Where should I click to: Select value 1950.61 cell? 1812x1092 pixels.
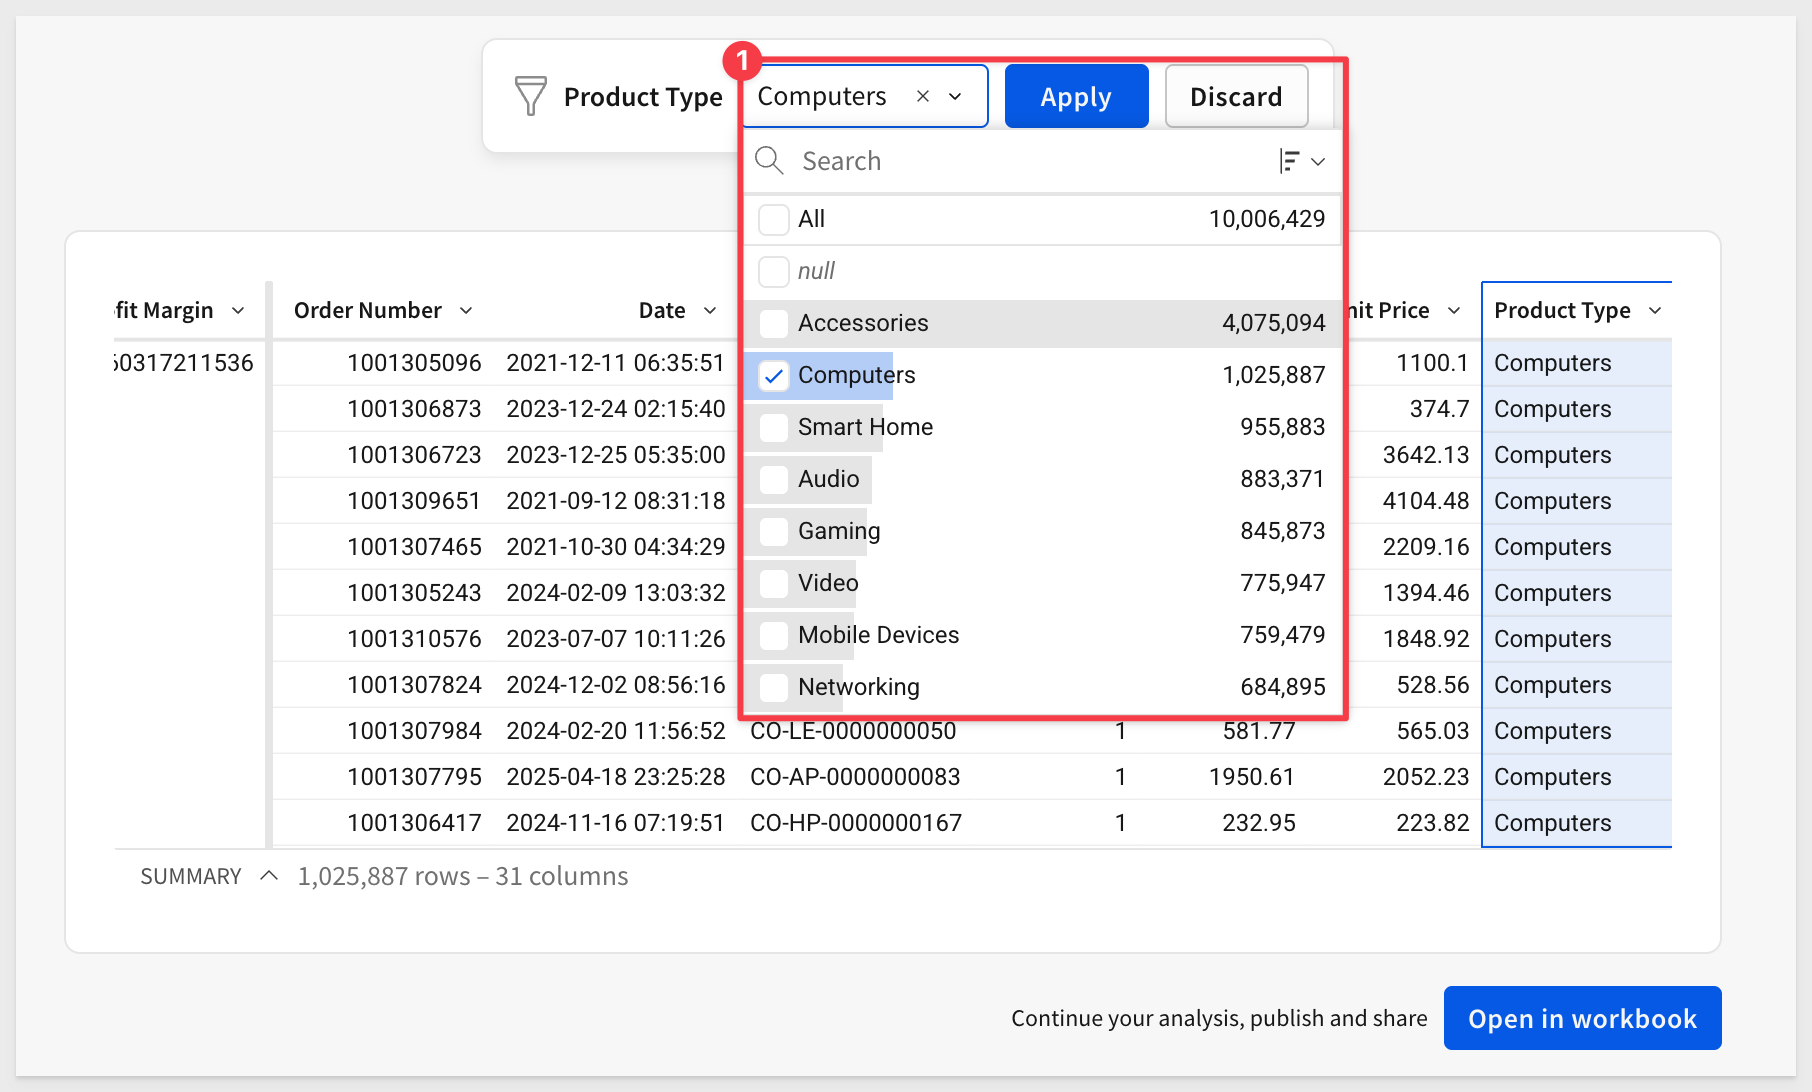click(x=1252, y=777)
